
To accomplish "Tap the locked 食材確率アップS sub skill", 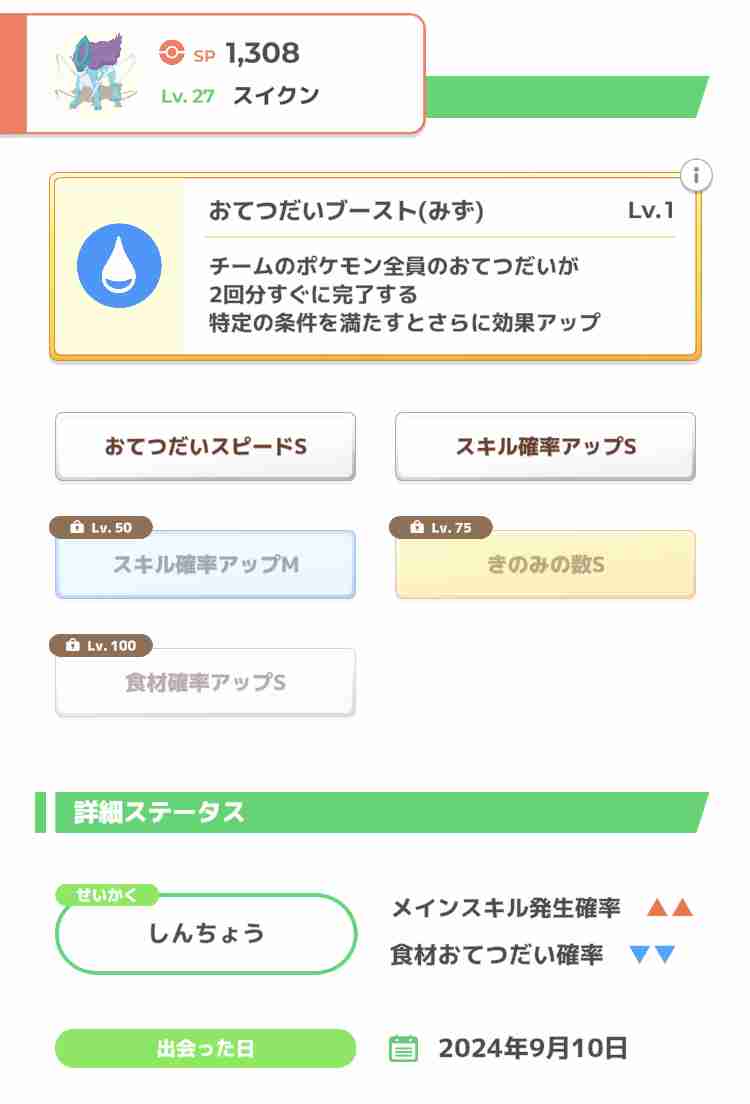I will pyautogui.click(x=206, y=682).
